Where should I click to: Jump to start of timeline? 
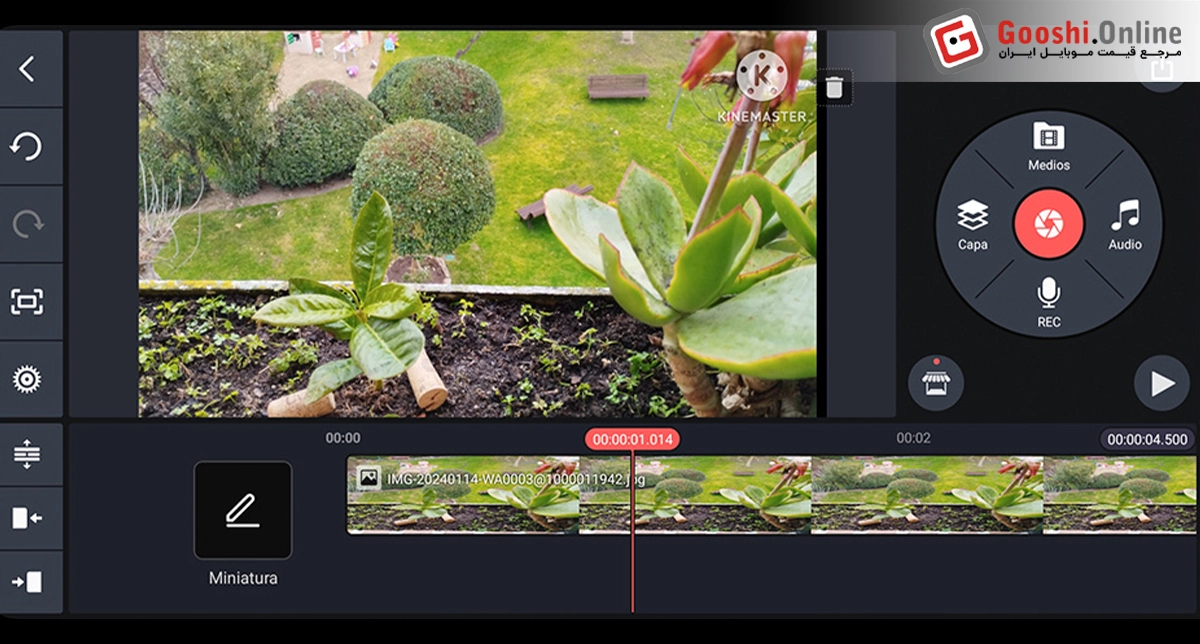[x=27, y=518]
